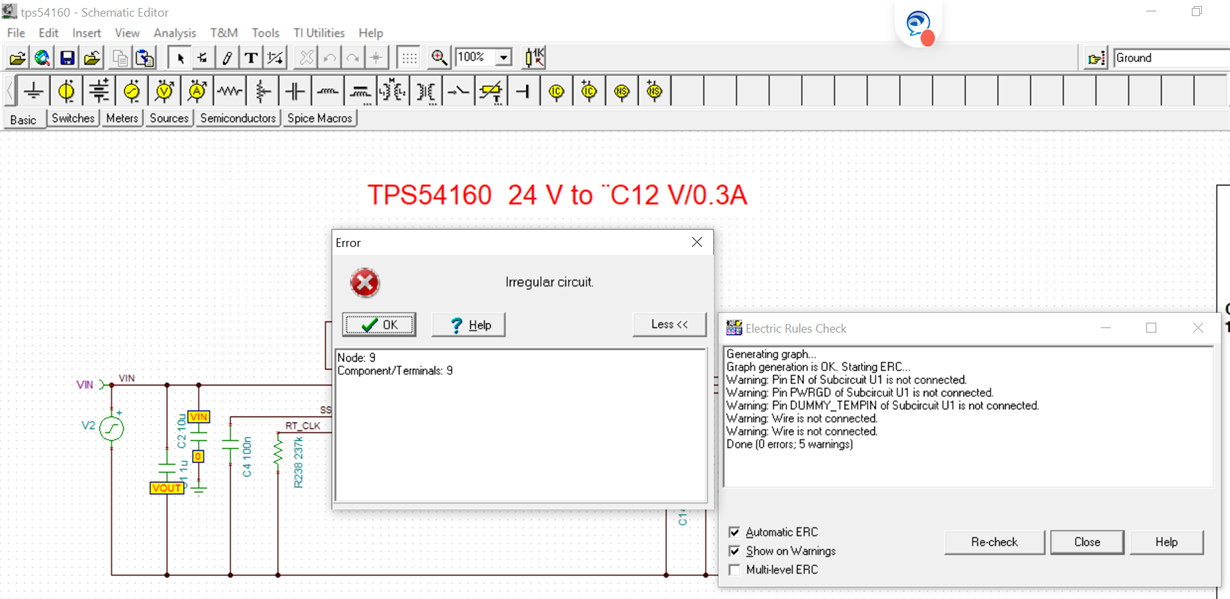This screenshot has height=599, width=1230.
Task: Select the Text tool
Action: [x=251, y=58]
